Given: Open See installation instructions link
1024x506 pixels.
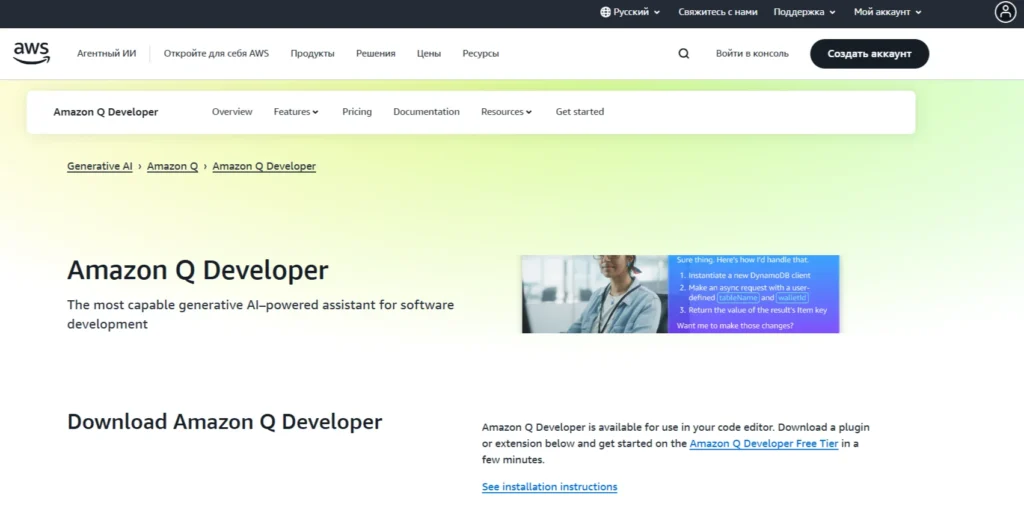Looking at the screenshot, I should click(549, 486).
